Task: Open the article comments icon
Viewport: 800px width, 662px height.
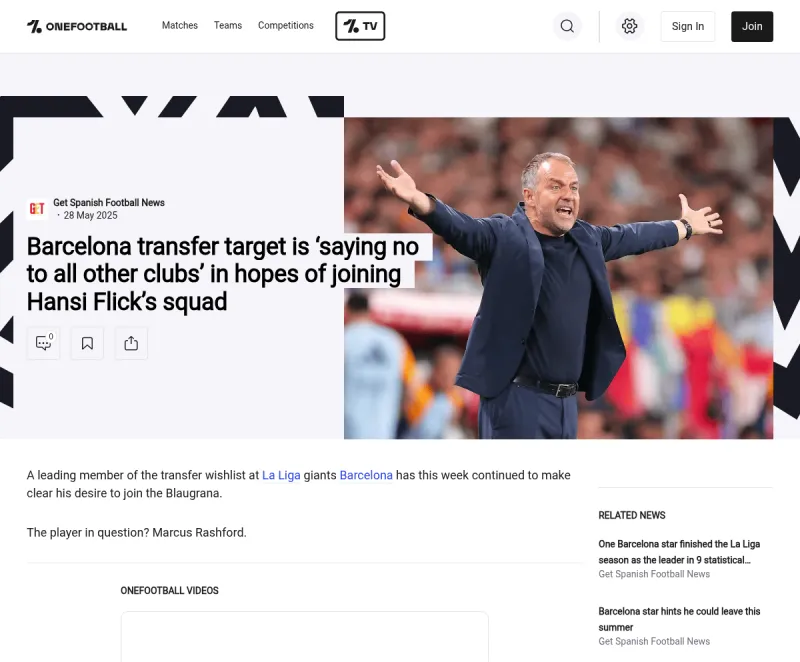Action: pyautogui.click(x=43, y=343)
